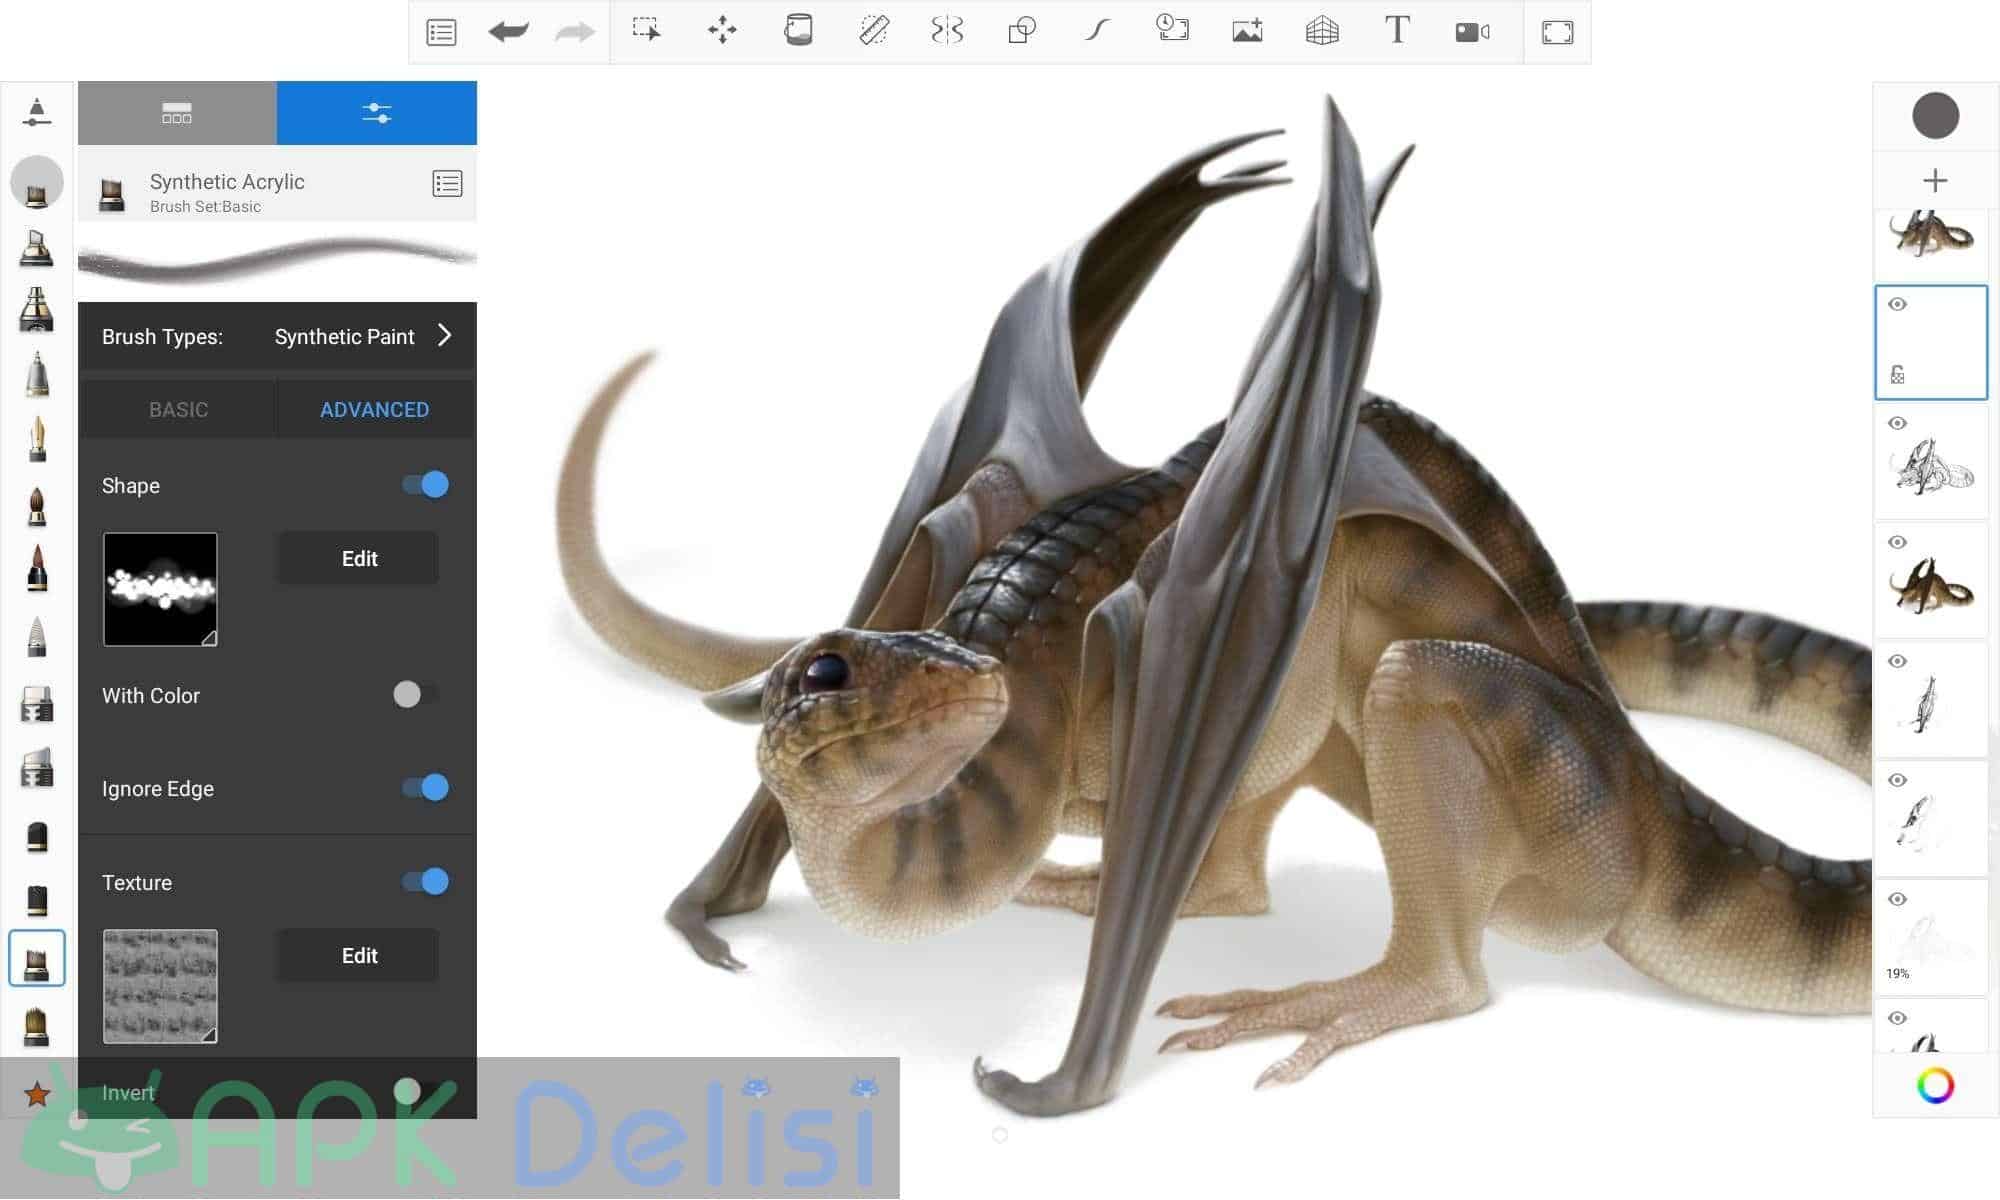The height and width of the screenshot is (1200, 2000).
Task: Select the selection marquee tool
Action: 647,30
